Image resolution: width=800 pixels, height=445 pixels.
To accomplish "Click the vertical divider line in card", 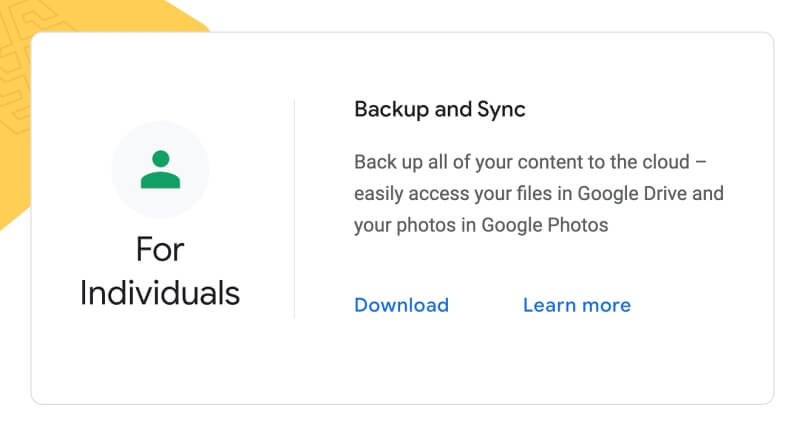I will tap(294, 208).
